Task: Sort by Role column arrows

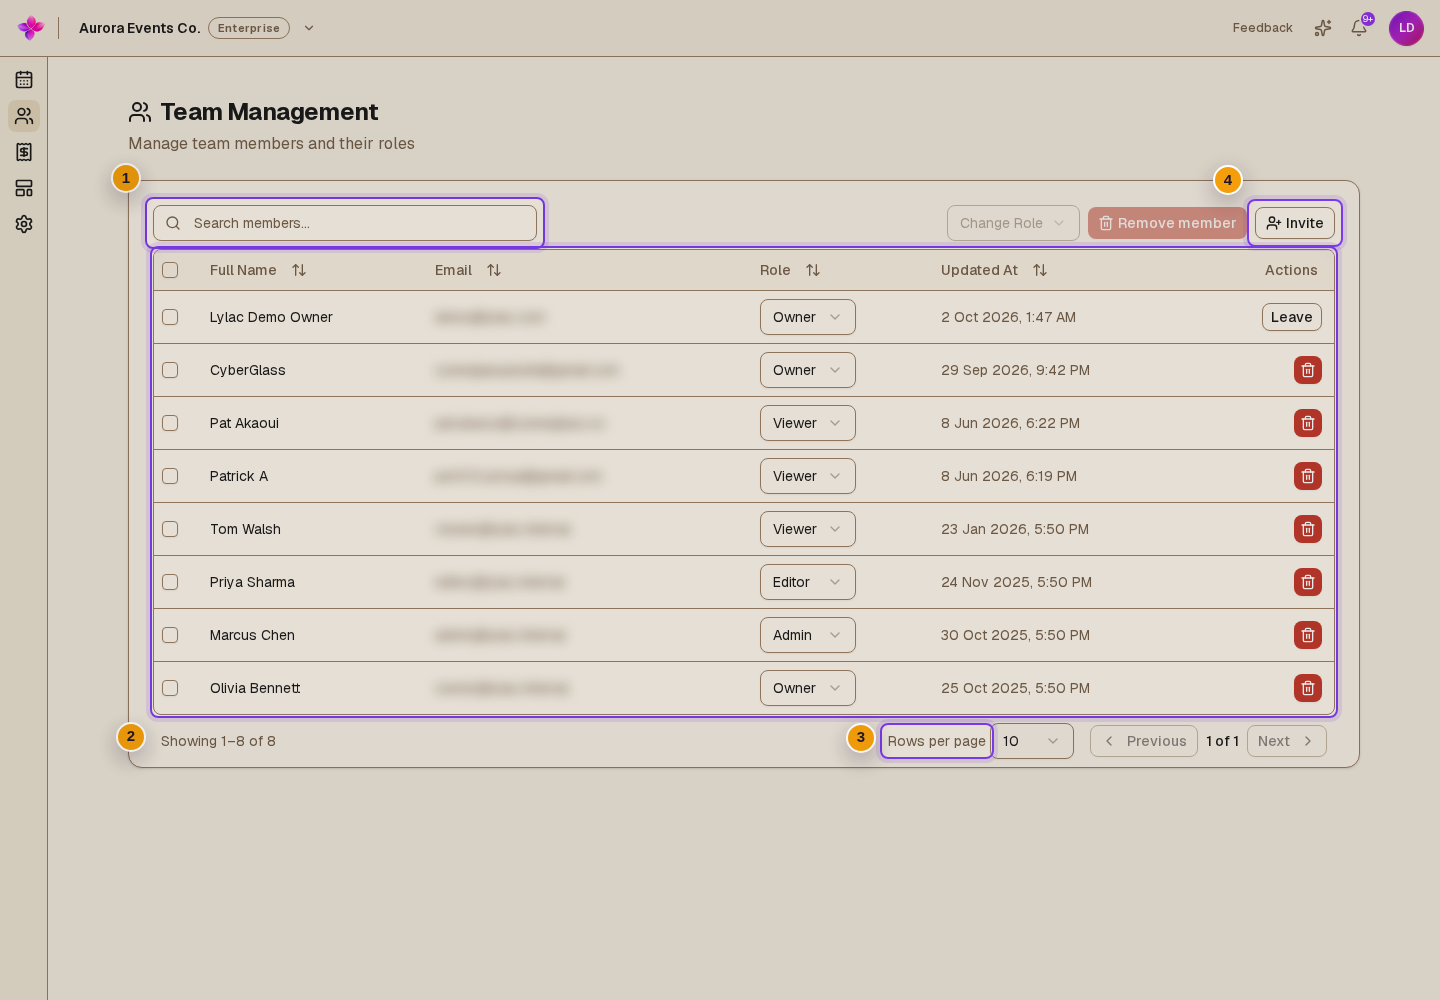Action: [813, 270]
